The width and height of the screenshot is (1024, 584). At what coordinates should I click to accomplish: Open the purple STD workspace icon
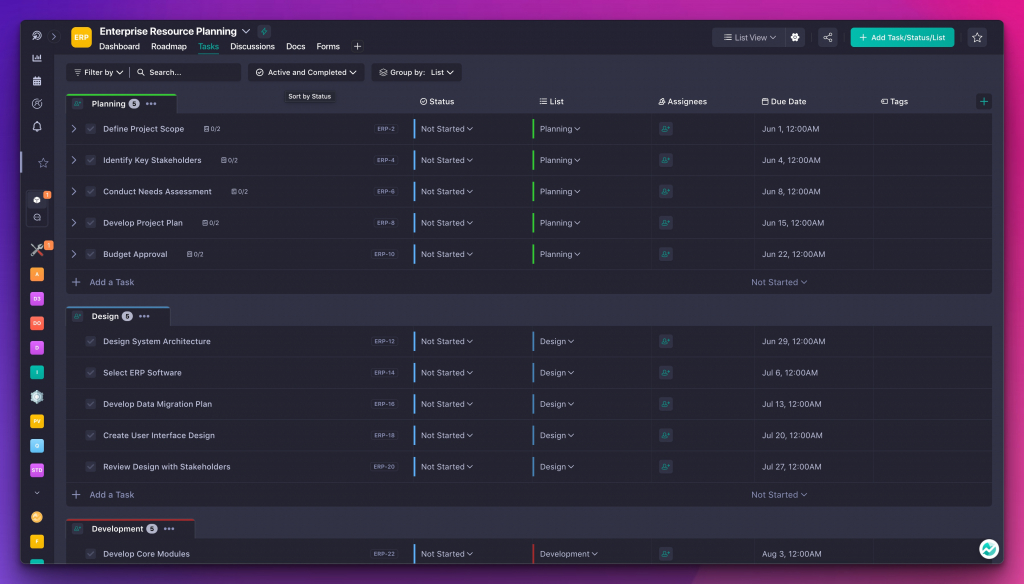37,470
